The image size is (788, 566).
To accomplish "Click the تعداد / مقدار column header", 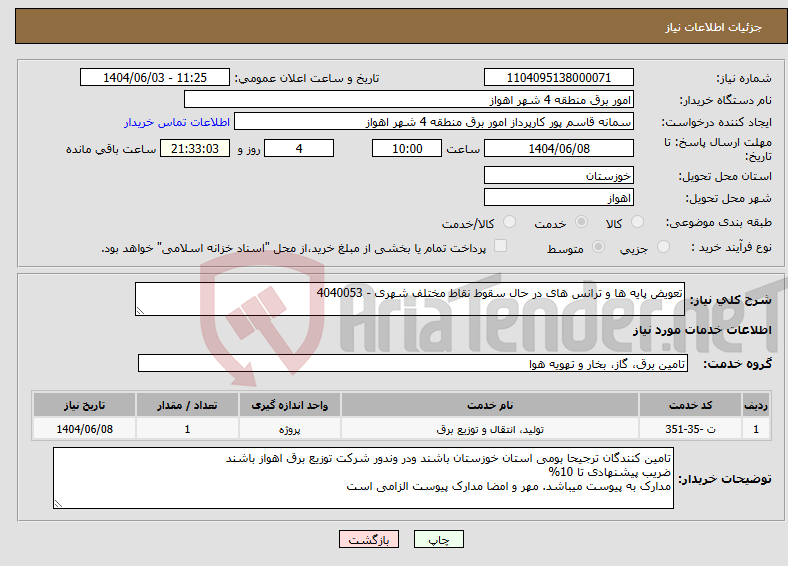I will [187, 405].
